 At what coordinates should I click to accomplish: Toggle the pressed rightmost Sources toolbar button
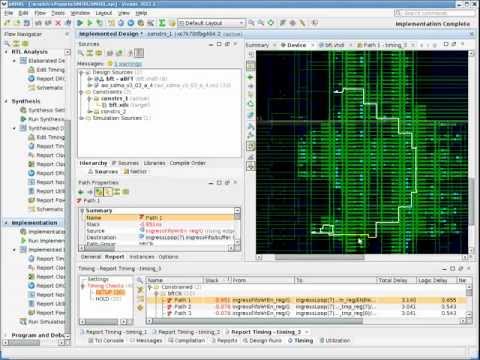[x=139, y=53]
